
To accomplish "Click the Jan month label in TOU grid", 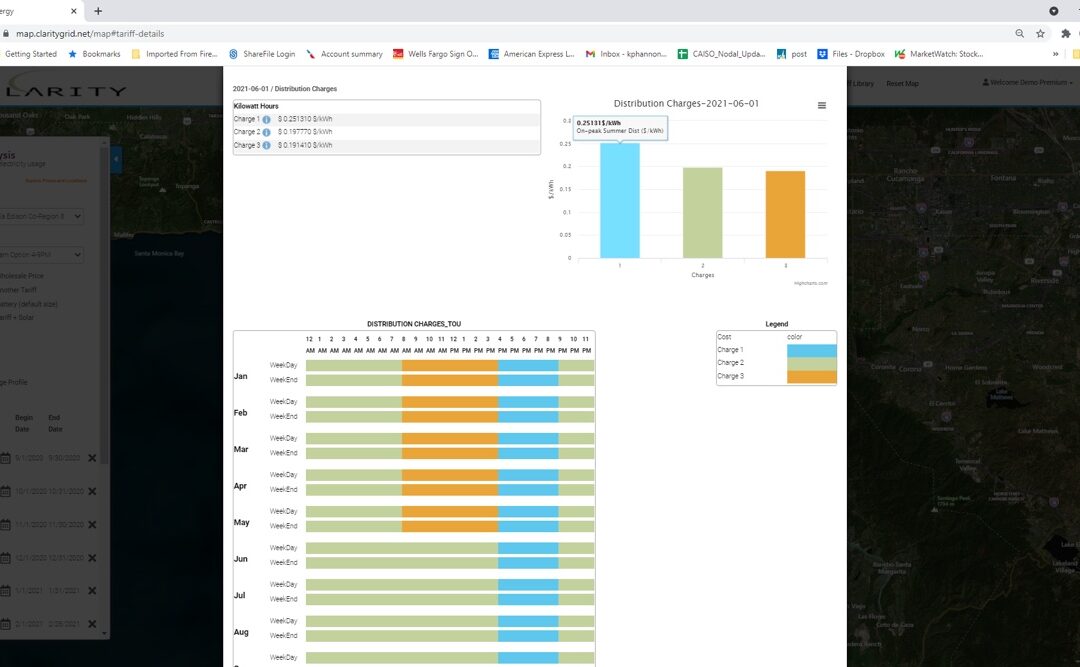I will click(240, 376).
